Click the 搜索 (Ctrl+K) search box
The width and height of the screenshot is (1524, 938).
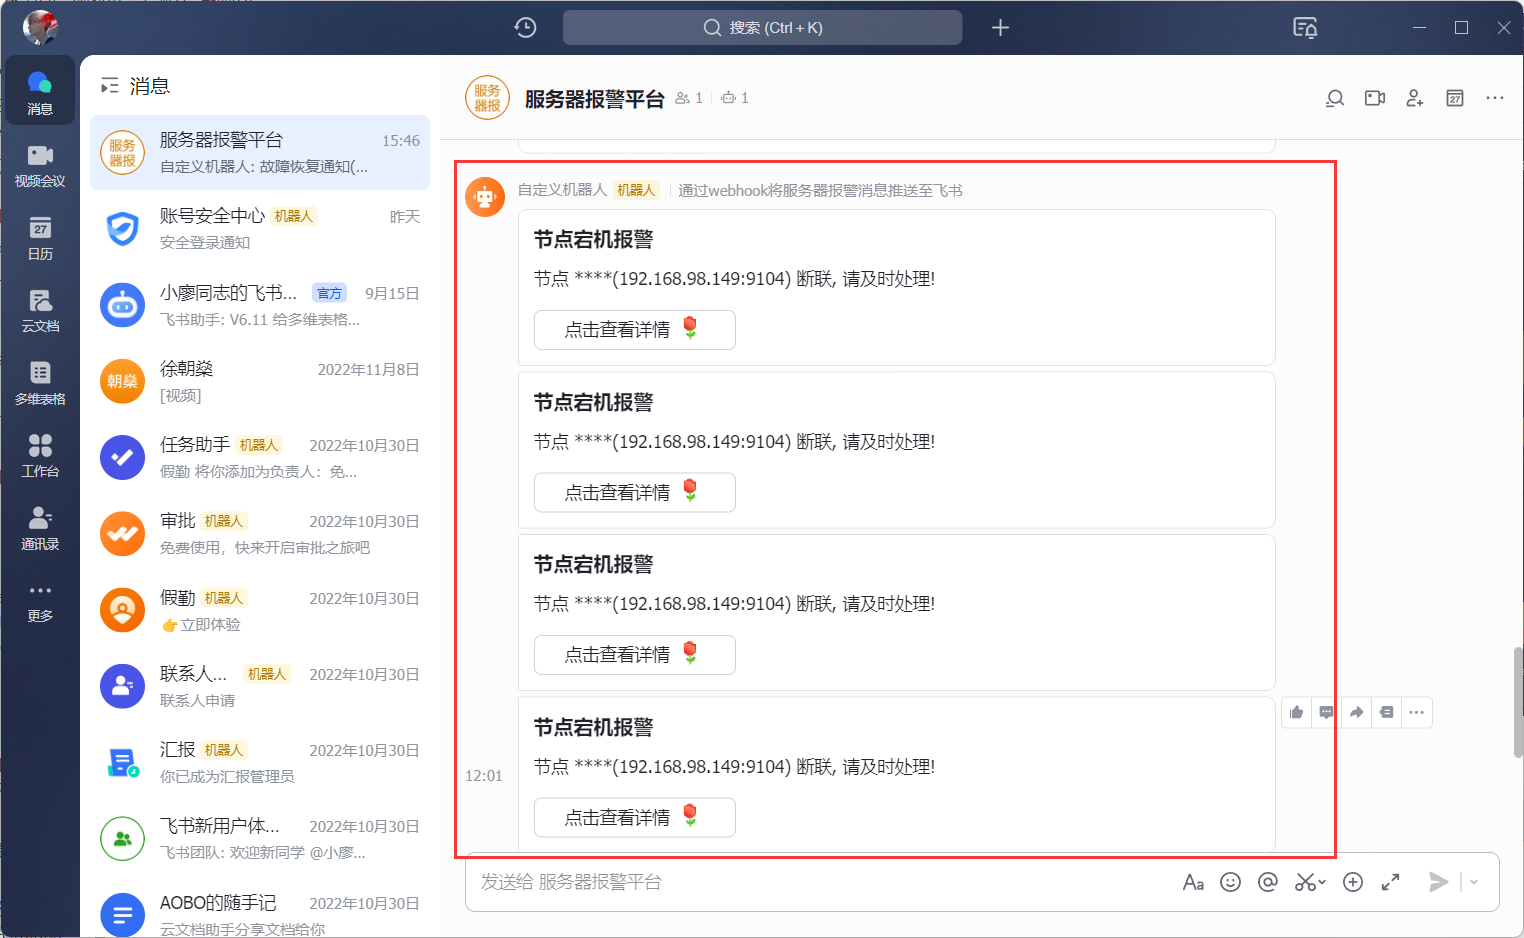[762, 28]
